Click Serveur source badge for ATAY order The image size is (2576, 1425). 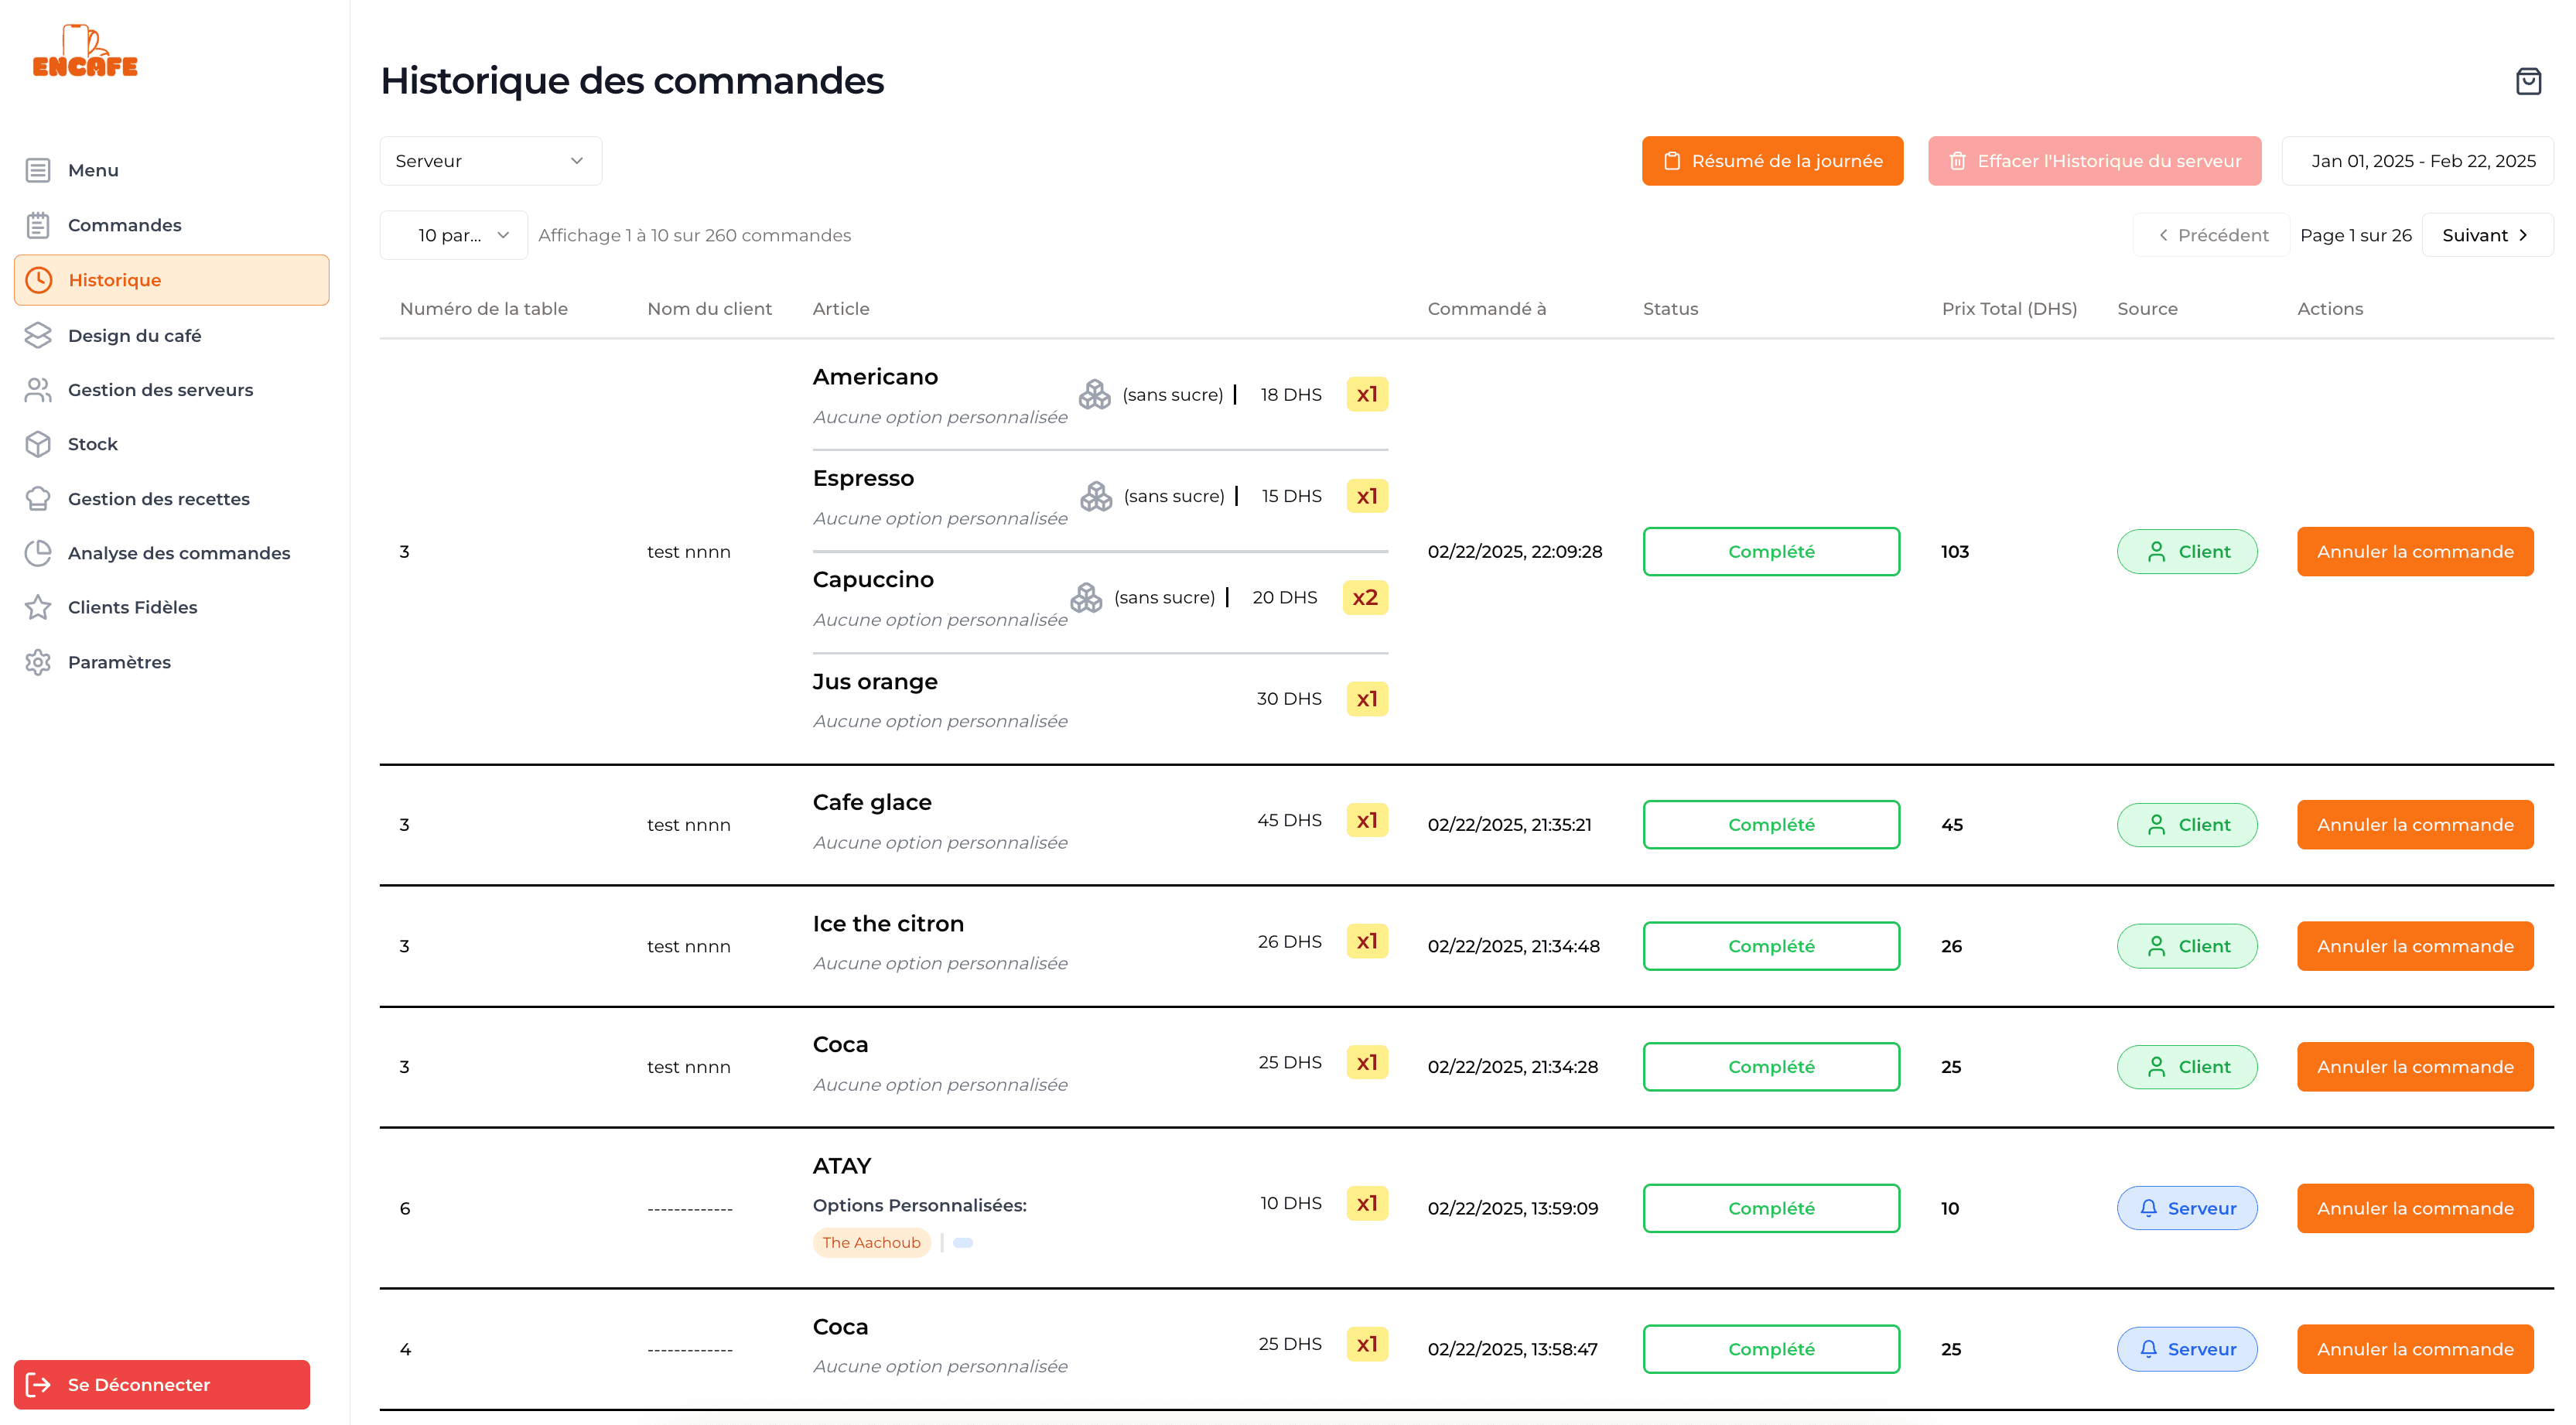click(x=2187, y=1208)
